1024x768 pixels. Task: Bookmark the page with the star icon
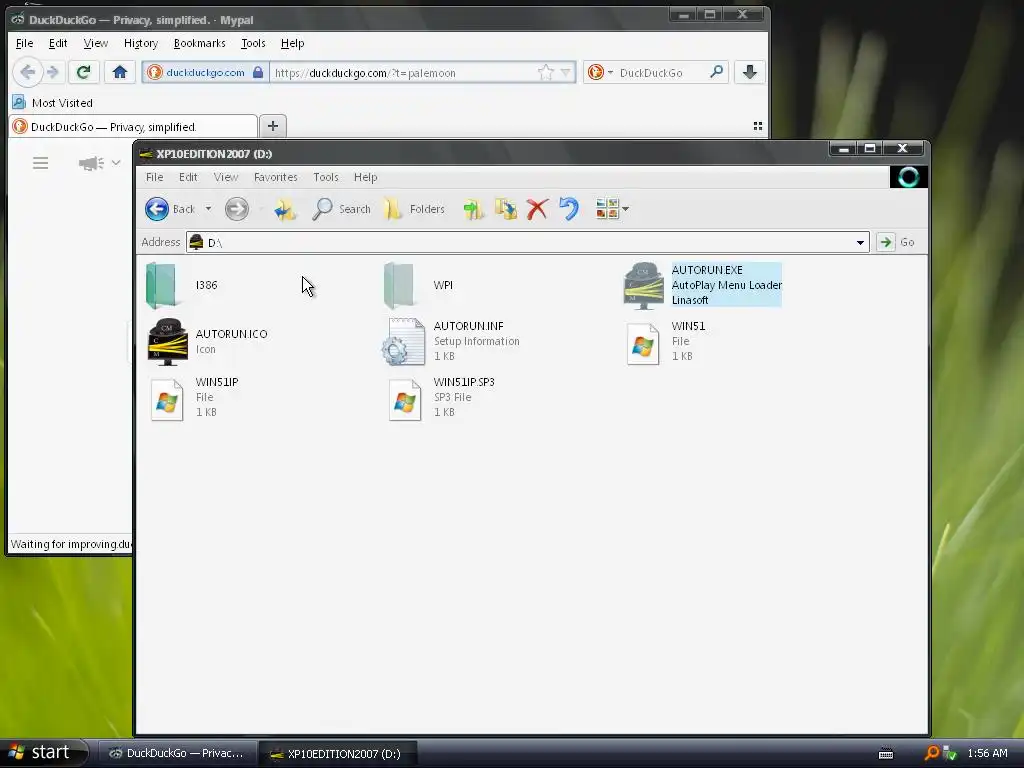545,72
